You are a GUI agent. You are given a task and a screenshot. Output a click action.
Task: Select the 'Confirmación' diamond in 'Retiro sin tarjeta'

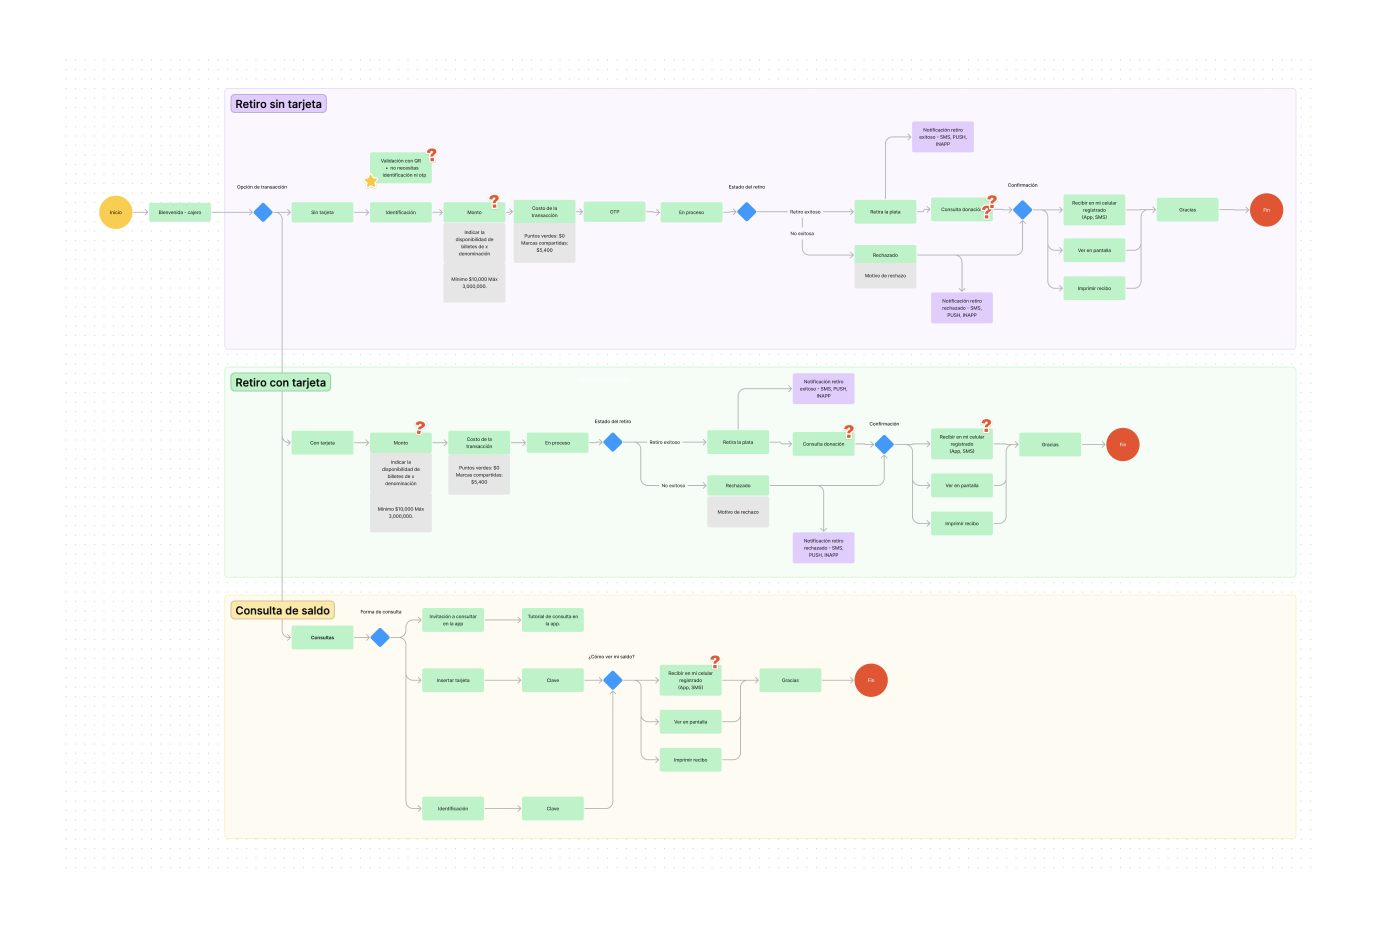click(x=1022, y=210)
